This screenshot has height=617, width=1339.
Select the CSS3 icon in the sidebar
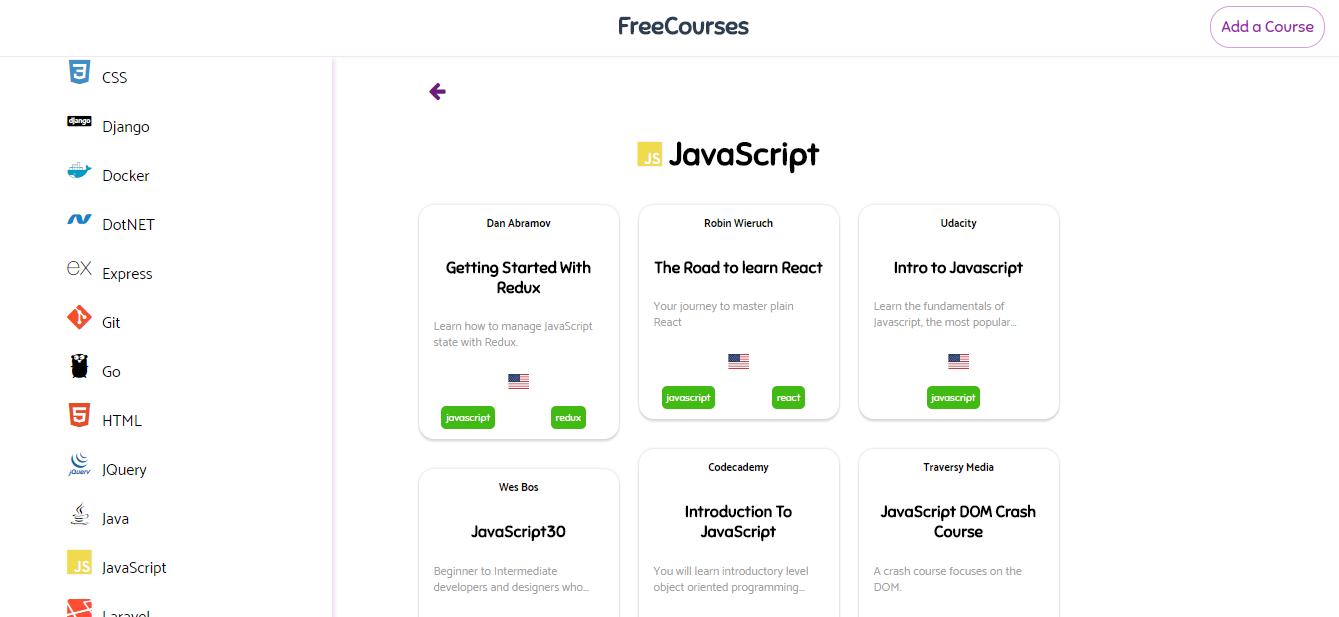coord(79,70)
